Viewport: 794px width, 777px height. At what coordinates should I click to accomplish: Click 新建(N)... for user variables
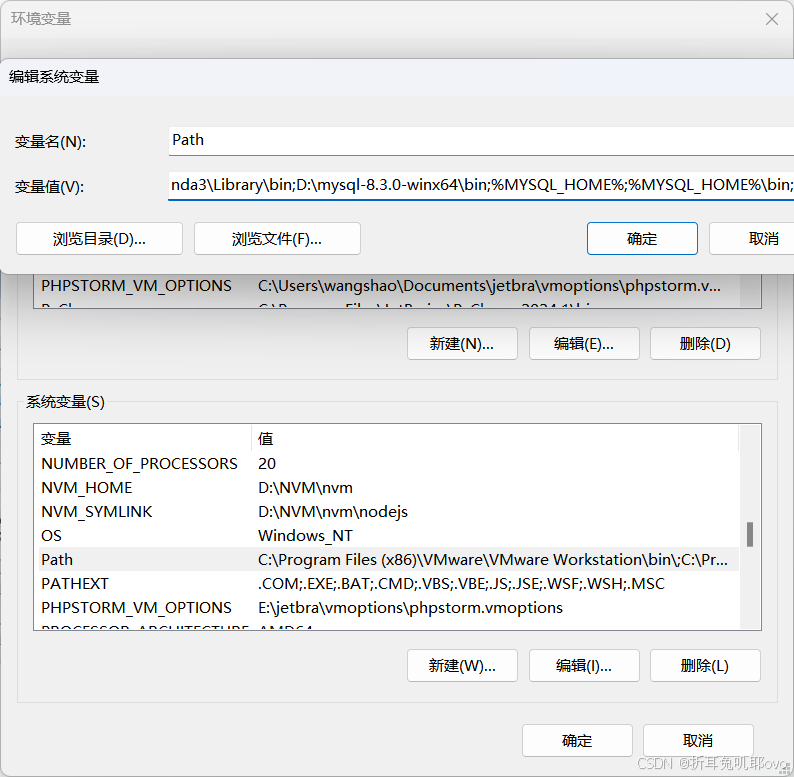(462, 344)
